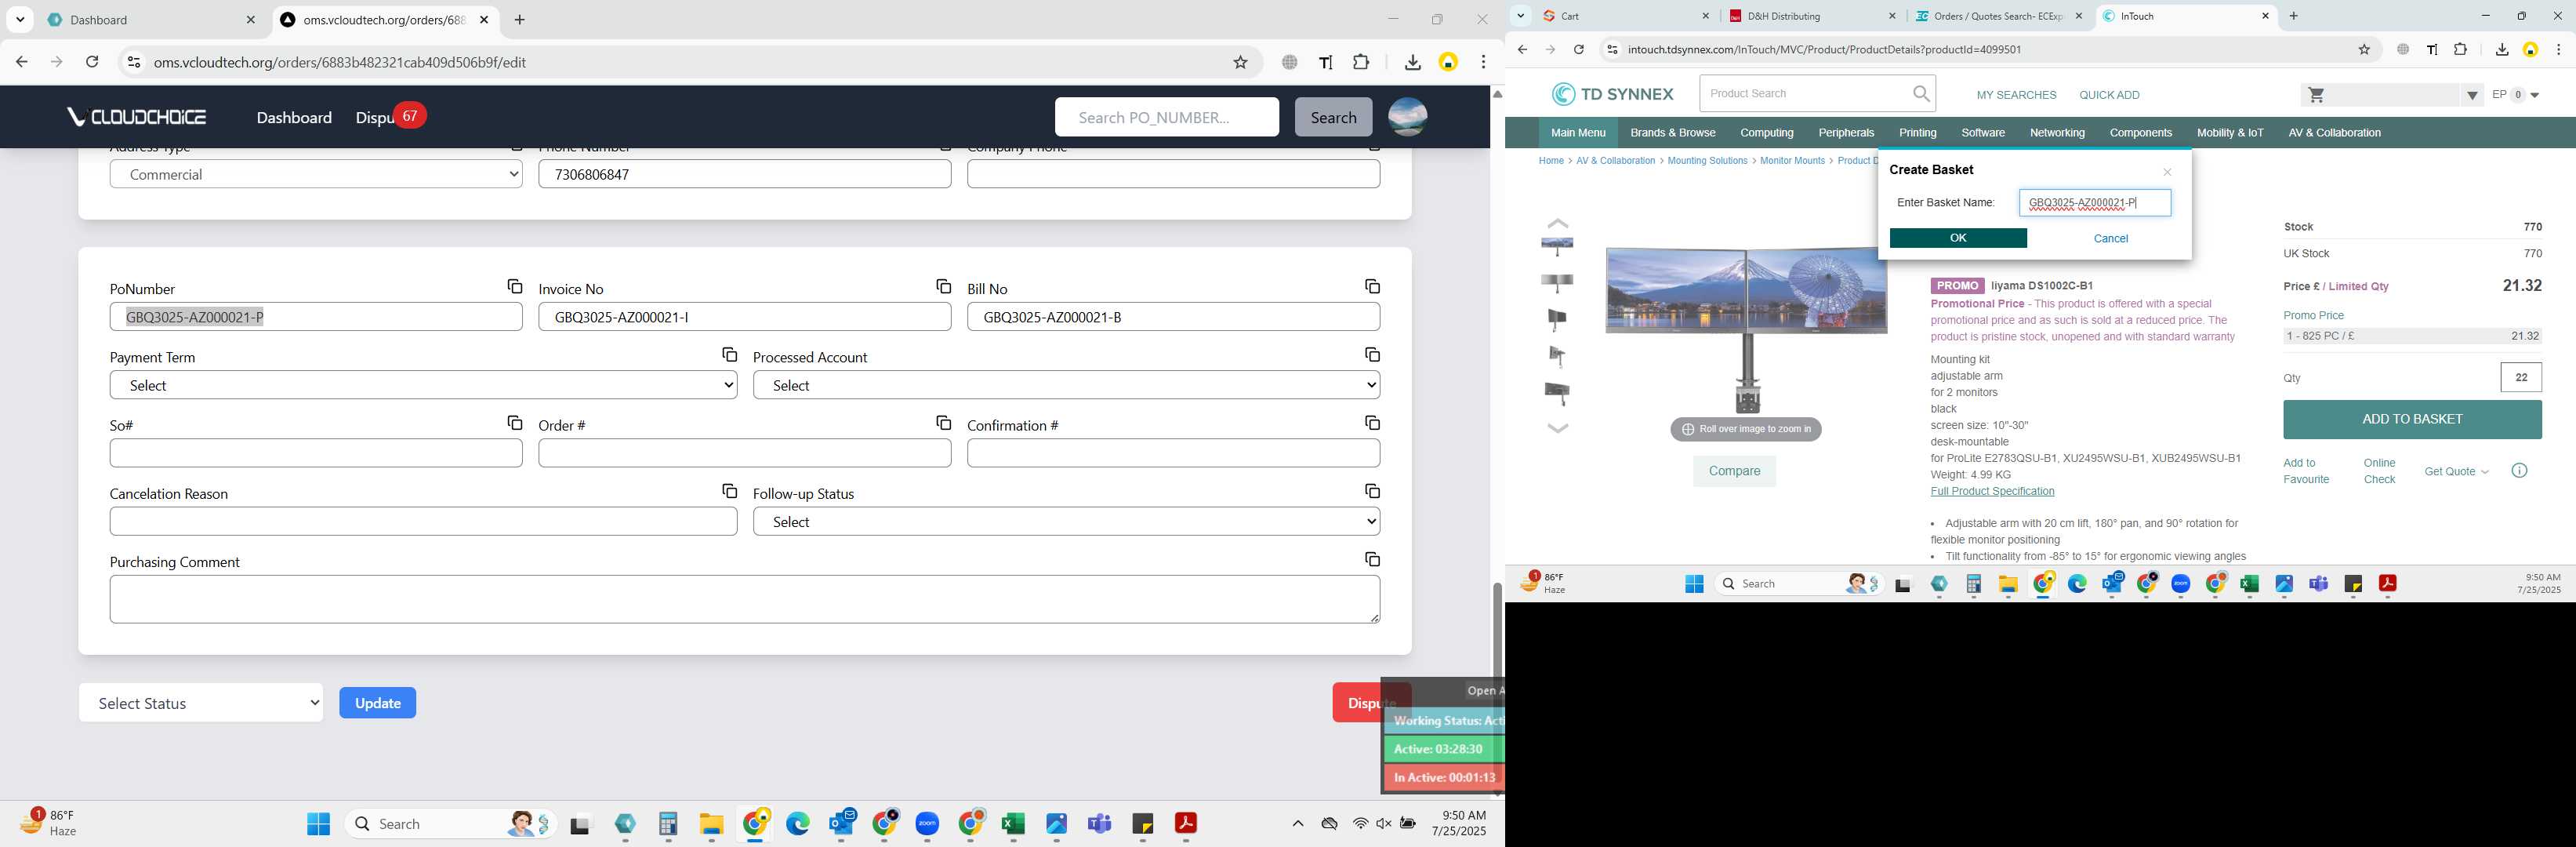Image resolution: width=2576 pixels, height=847 pixels.
Task: Click the Purchasing Comment text area
Action: pos(744,599)
